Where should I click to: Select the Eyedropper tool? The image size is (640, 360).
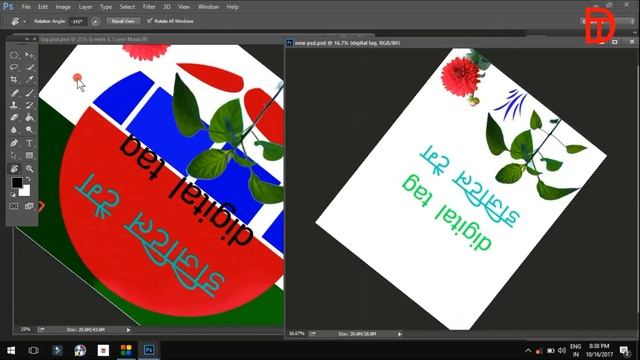(29, 80)
